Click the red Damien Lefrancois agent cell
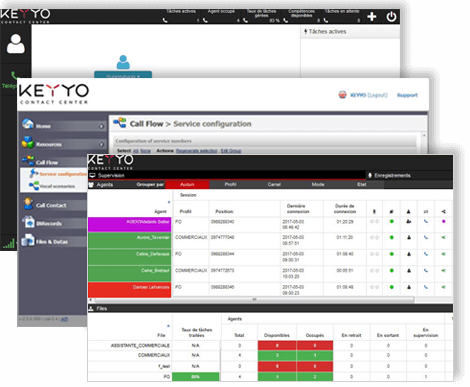 pyautogui.click(x=130, y=290)
